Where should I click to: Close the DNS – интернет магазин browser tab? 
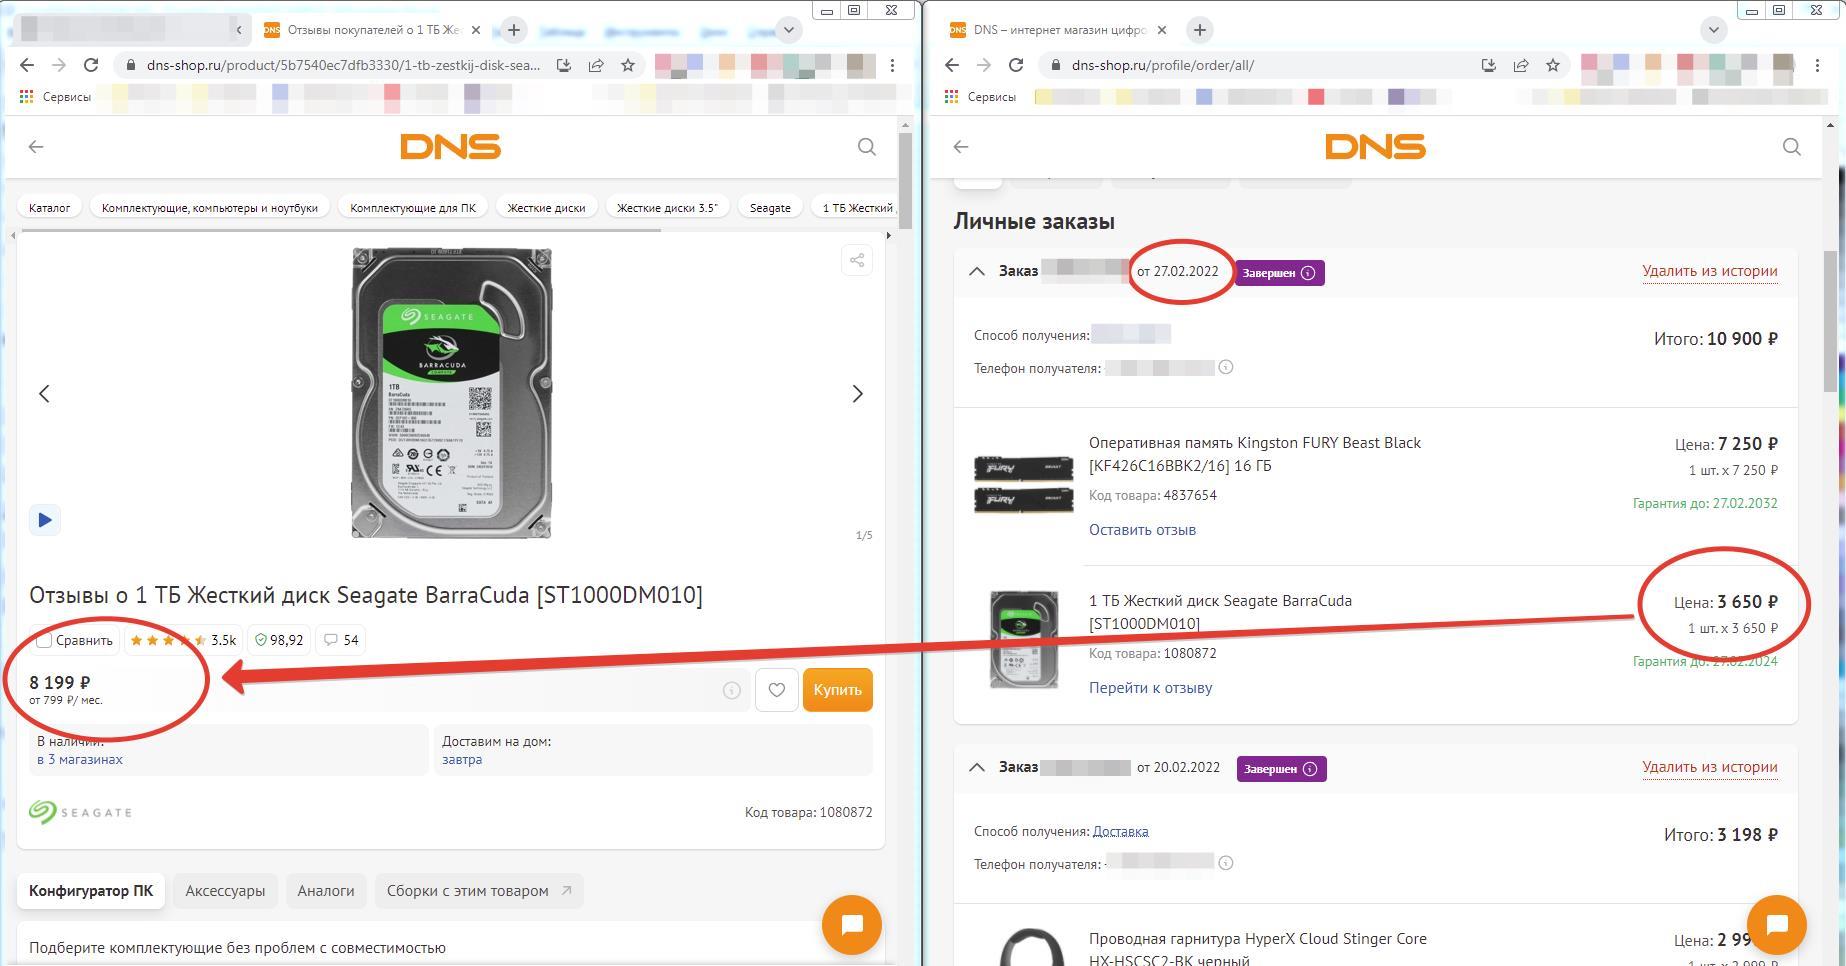(1162, 30)
